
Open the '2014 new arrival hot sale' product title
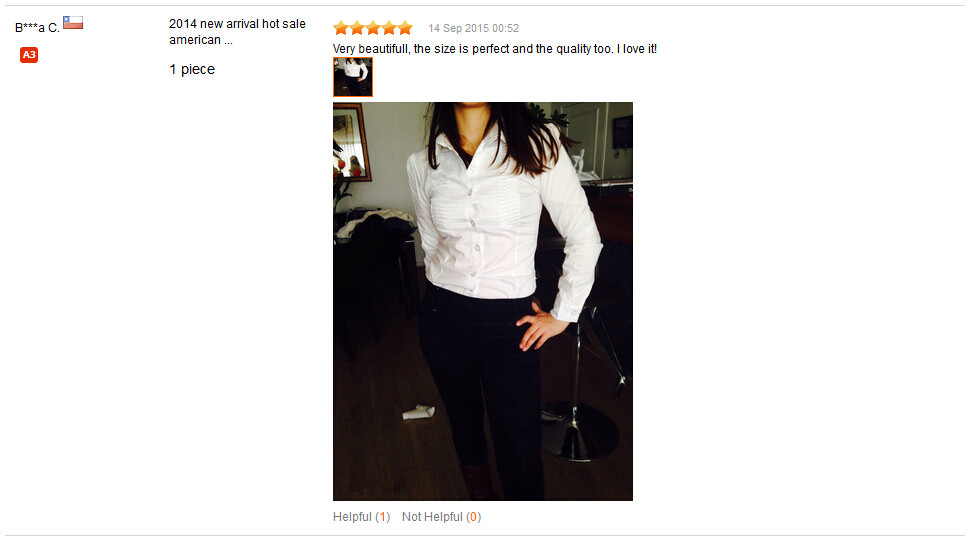(x=237, y=32)
